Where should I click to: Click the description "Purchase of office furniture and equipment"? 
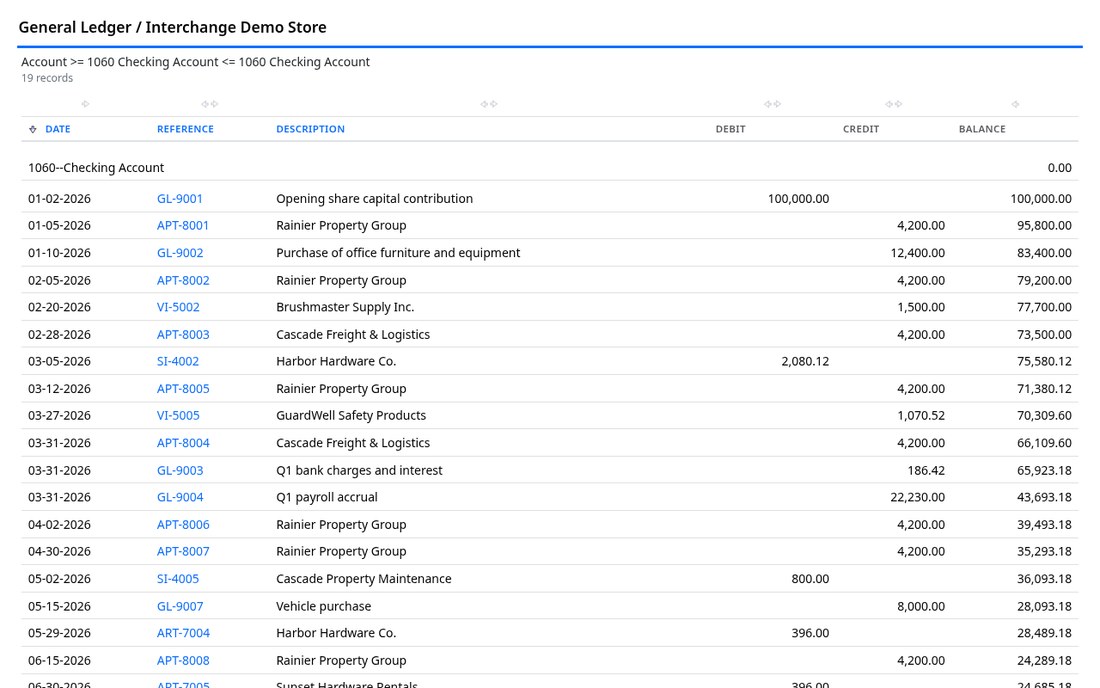click(398, 252)
